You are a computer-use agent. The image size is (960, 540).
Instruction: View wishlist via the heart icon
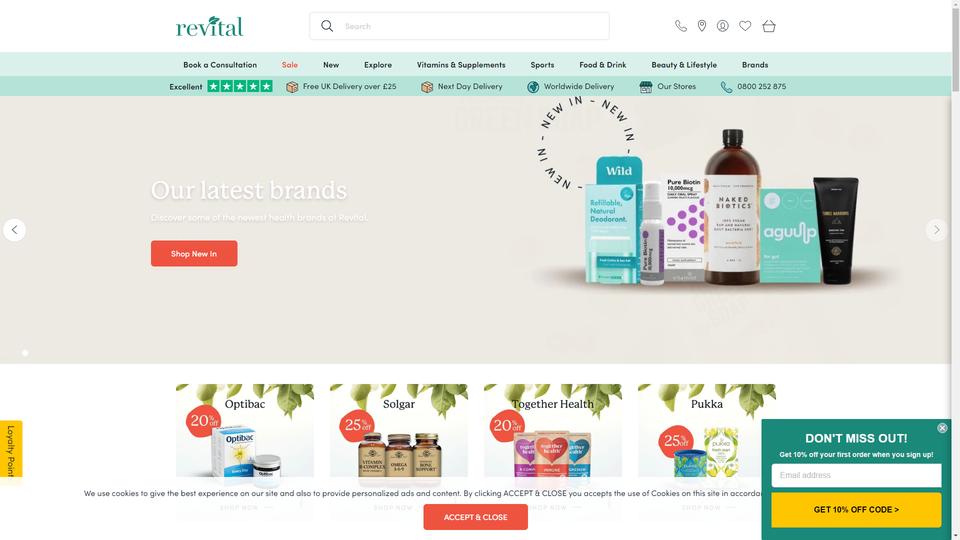pyautogui.click(x=745, y=26)
